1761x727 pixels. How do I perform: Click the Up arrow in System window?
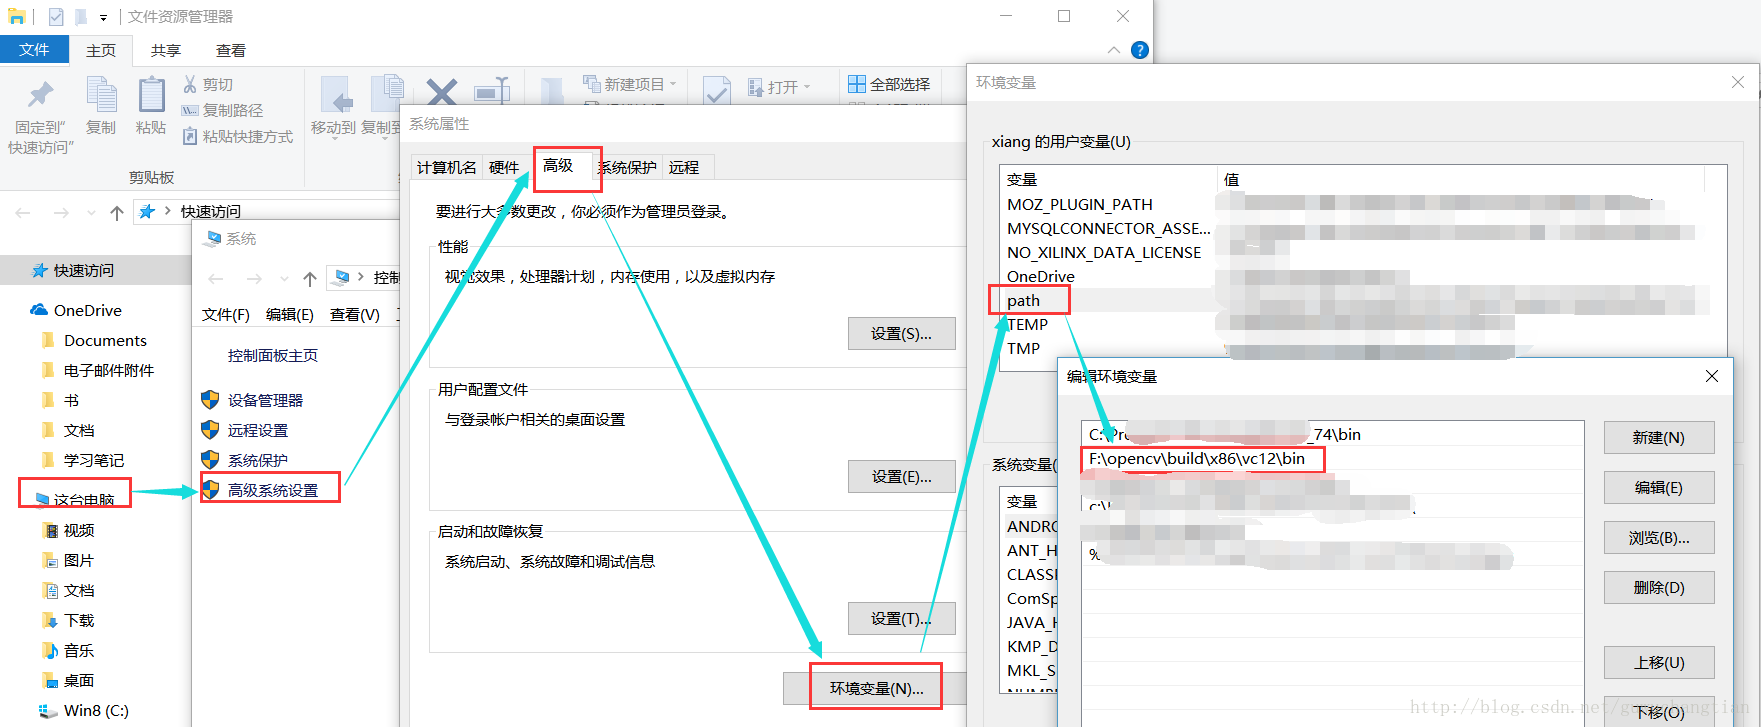click(x=310, y=278)
